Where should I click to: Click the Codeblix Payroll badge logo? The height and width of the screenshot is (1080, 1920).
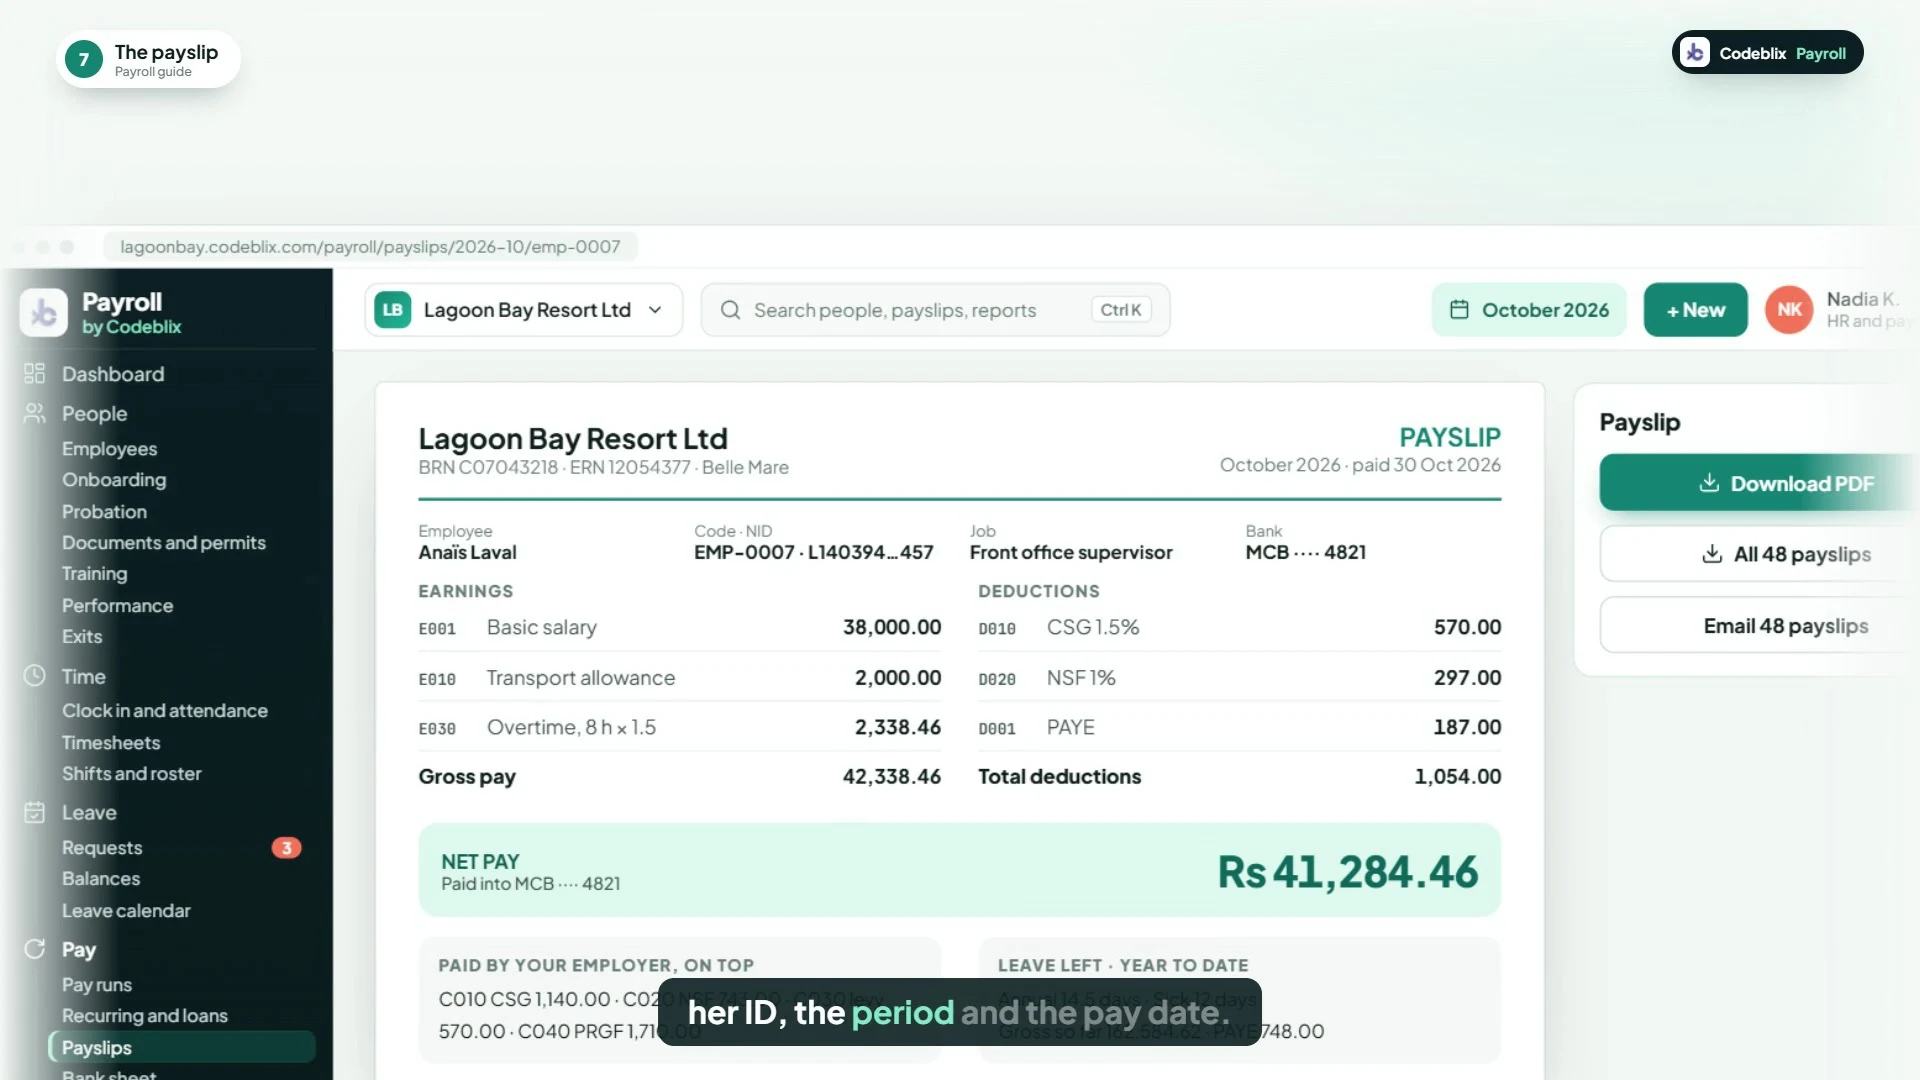click(1695, 53)
